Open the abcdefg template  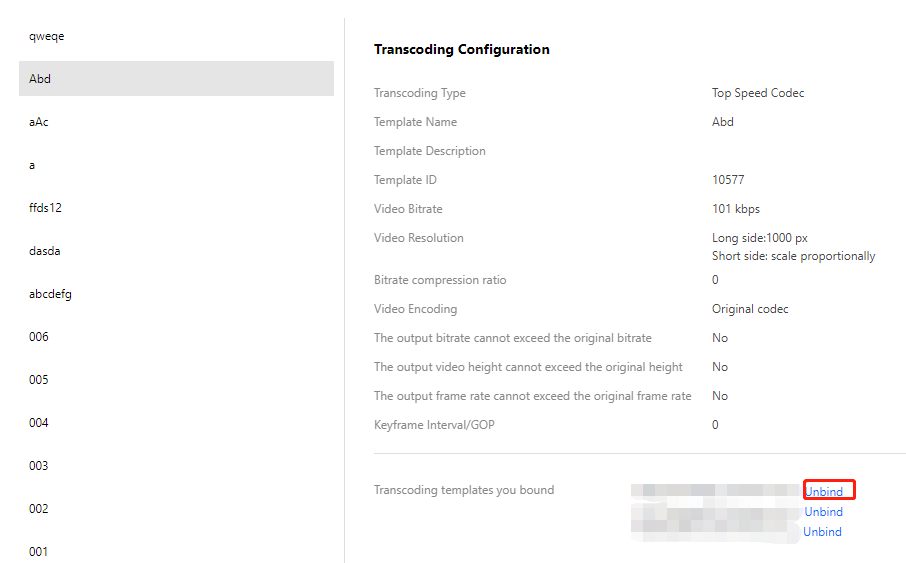(x=50, y=294)
